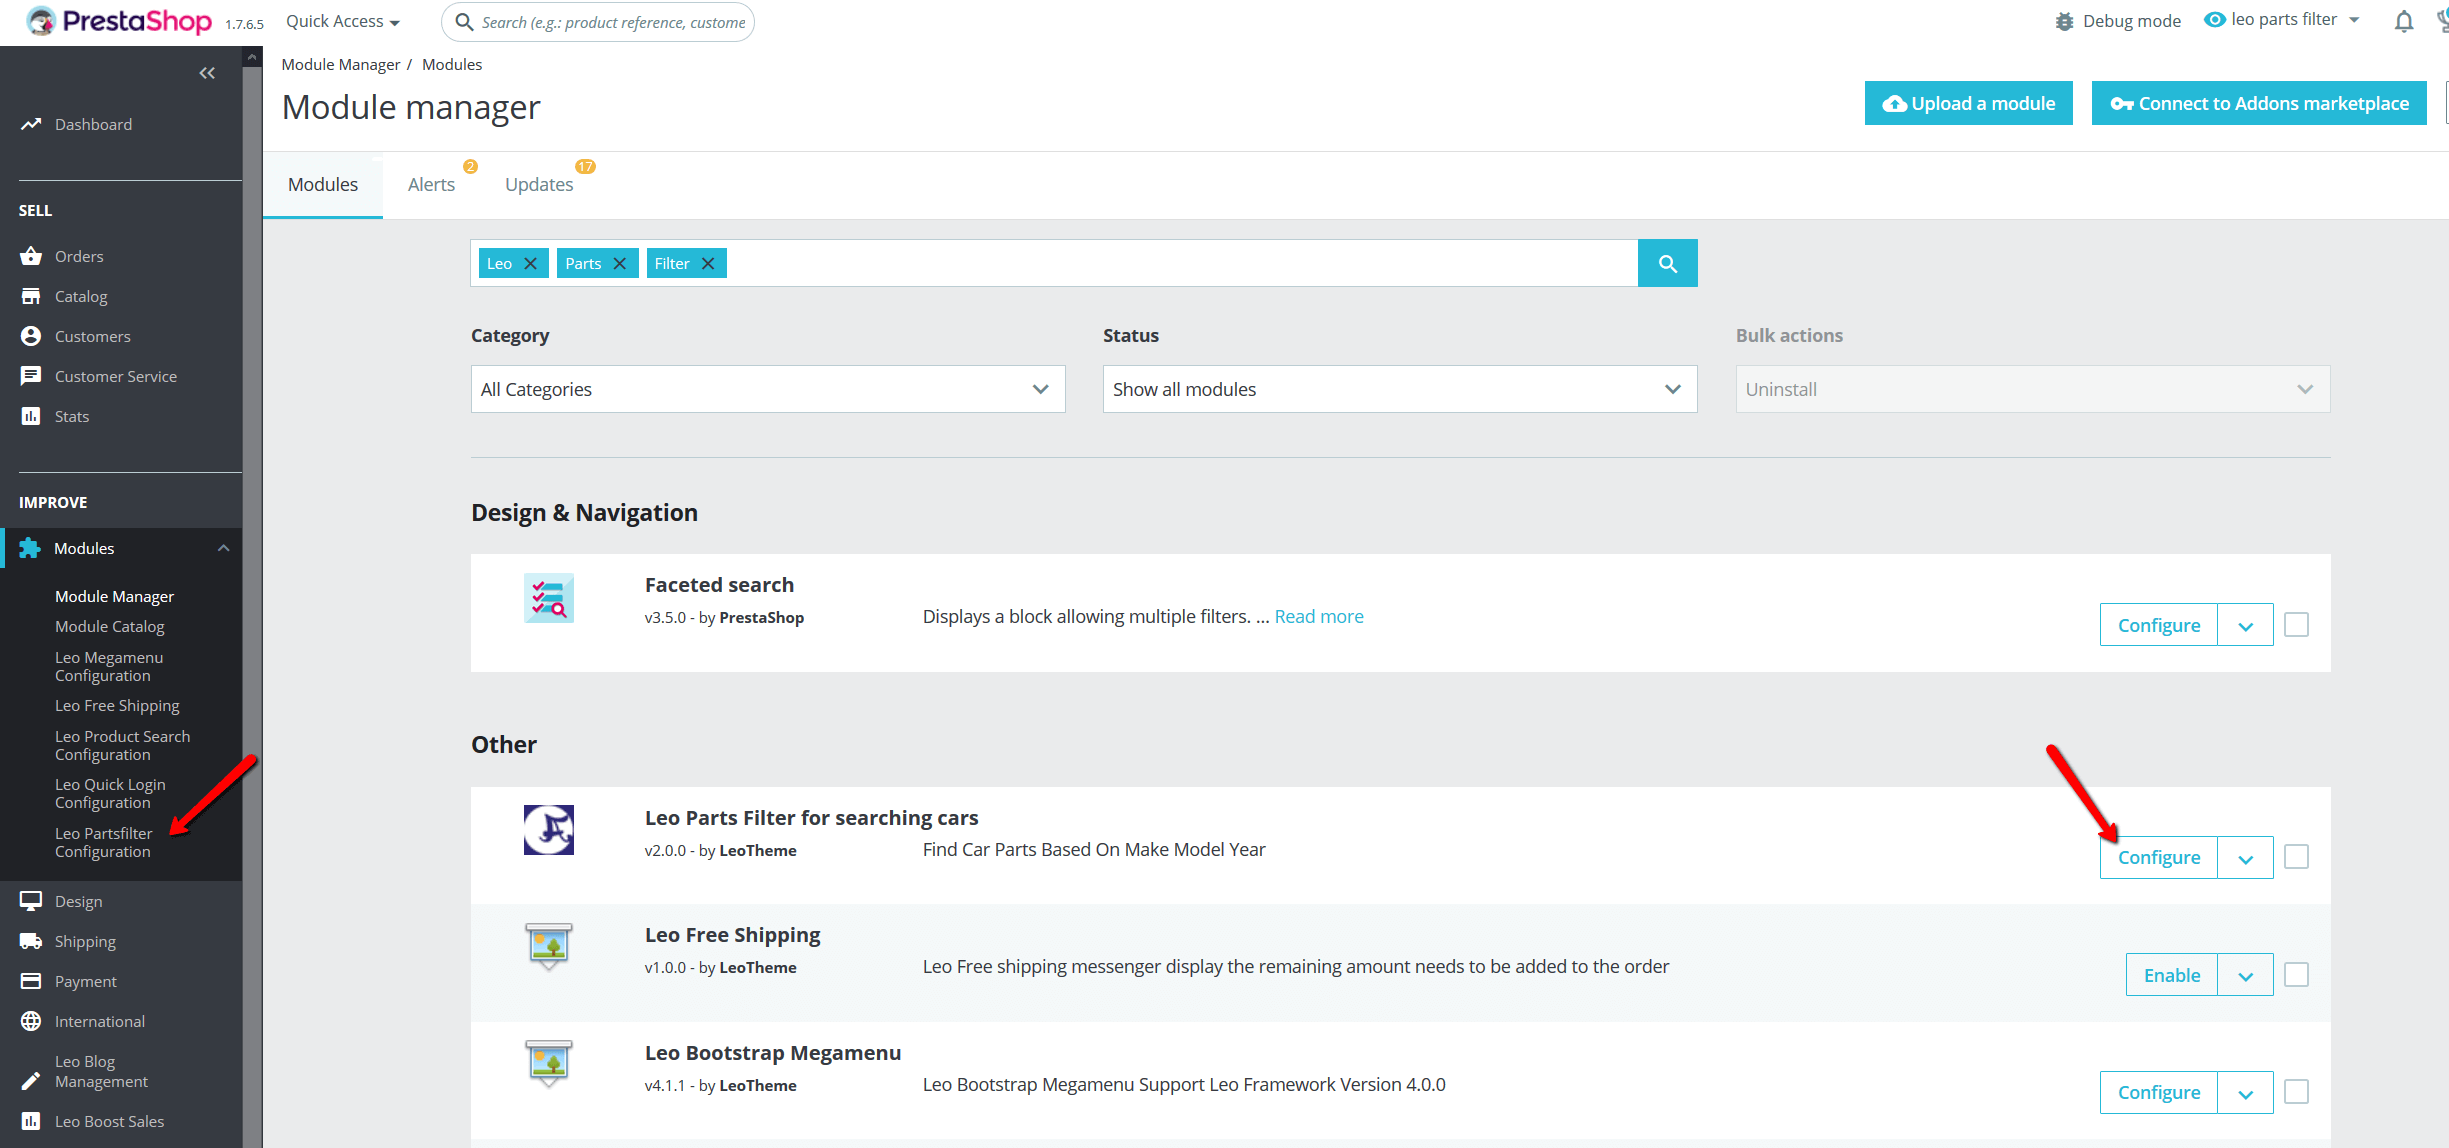Click the Leo Bootstrap Megamenu module icon
The width and height of the screenshot is (2449, 1148).
click(549, 1064)
